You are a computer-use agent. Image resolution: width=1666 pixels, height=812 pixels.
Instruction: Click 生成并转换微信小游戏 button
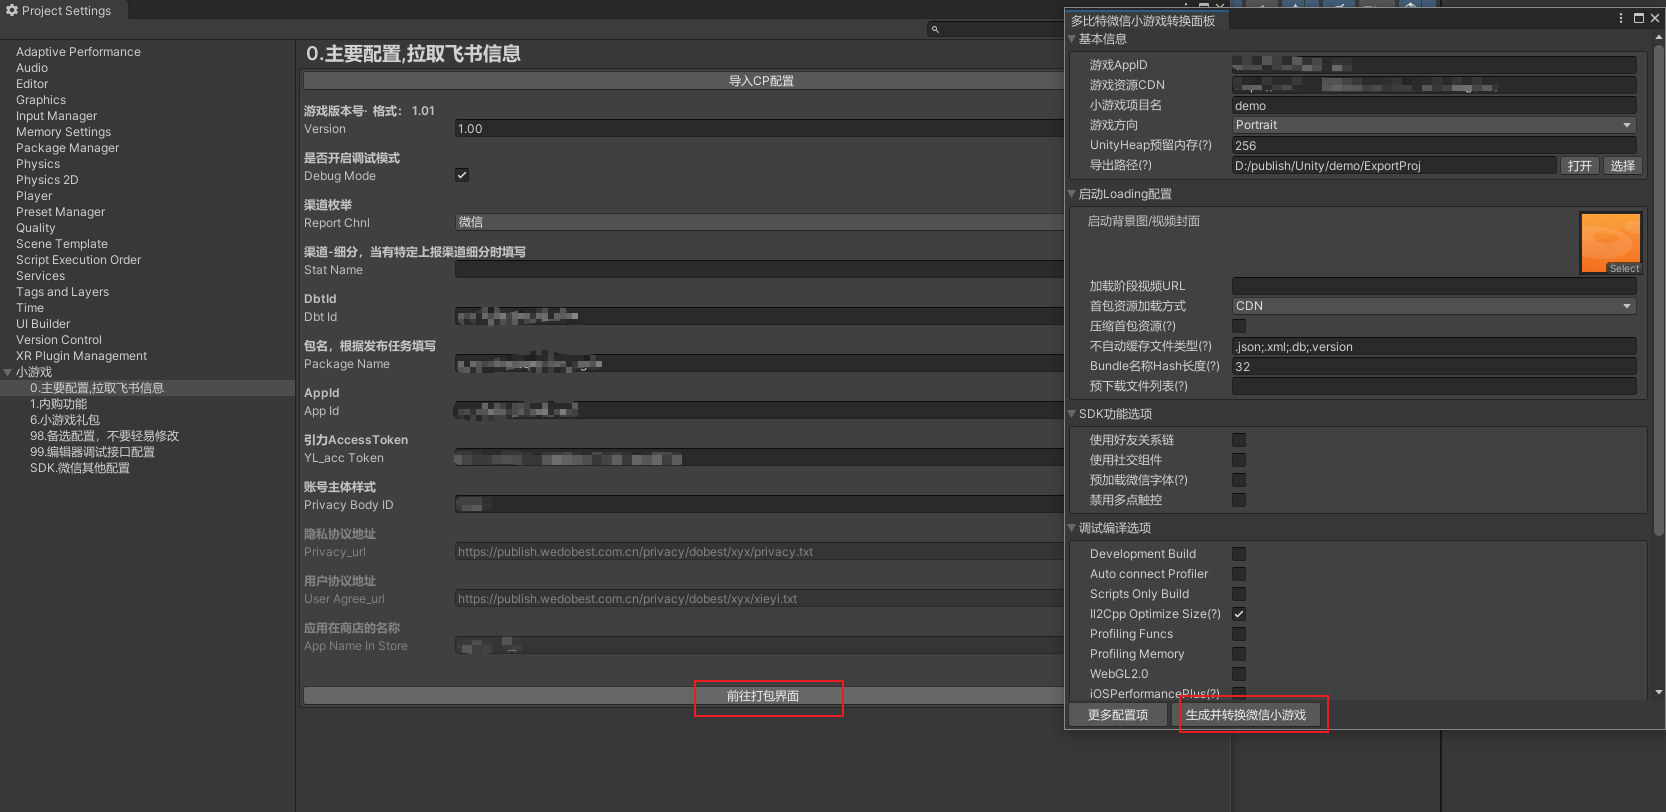[x=1245, y=715]
